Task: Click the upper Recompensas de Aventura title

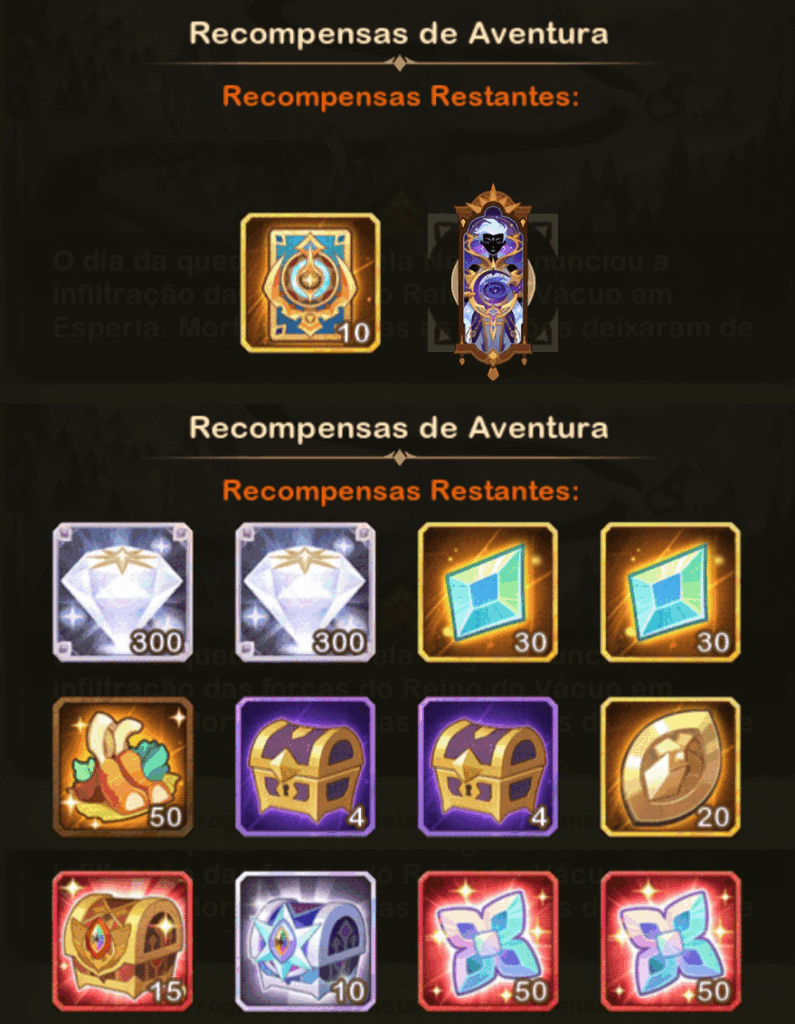Action: click(x=398, y=33)
